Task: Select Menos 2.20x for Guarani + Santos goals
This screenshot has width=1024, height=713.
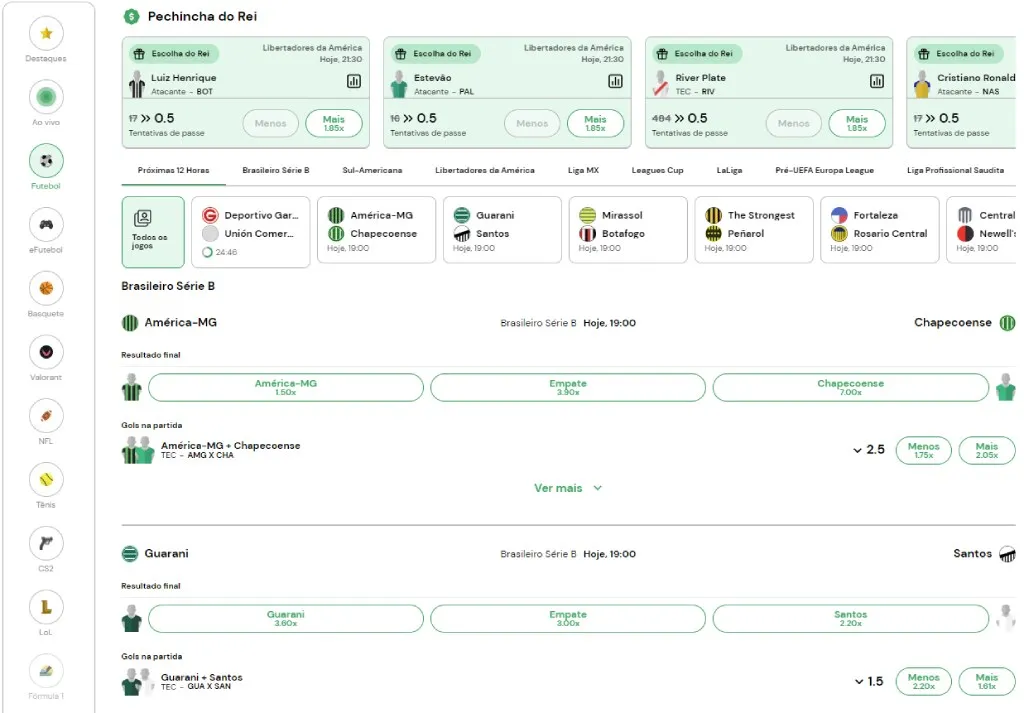Action: [923, 681]
